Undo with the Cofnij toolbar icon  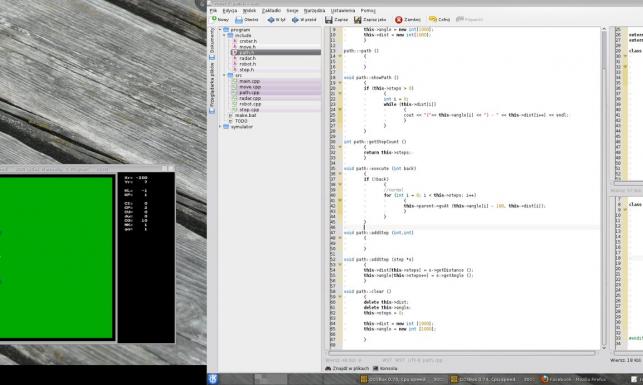point(433,19)
